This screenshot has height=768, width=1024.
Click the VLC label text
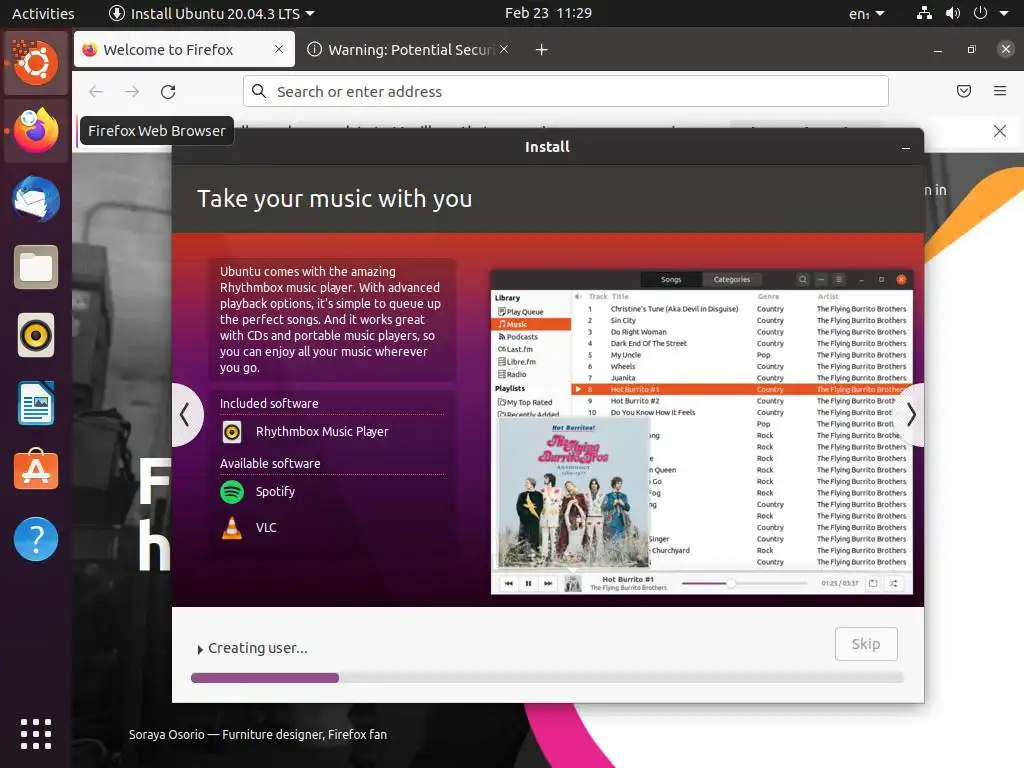(266, 528)
